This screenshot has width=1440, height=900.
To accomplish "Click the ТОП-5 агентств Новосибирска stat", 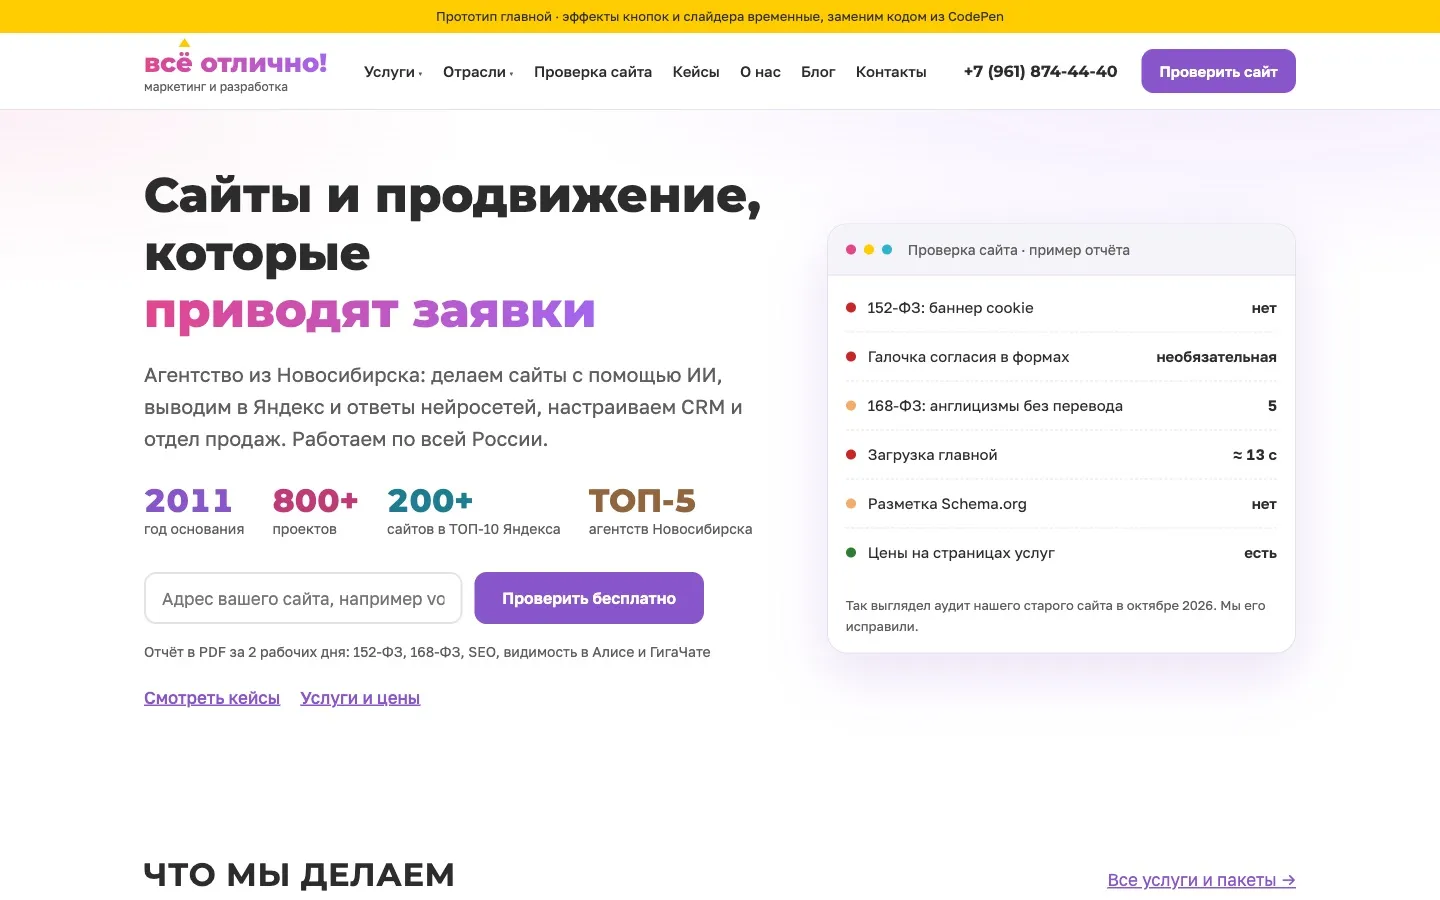I will click(x=670, y=511).
